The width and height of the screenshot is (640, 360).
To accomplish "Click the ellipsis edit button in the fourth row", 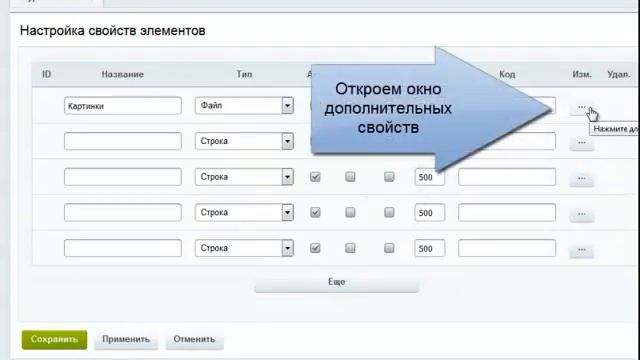I will point(582,214).
